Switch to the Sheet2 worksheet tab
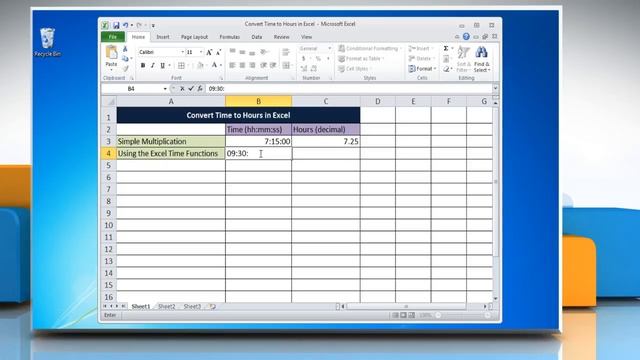The width and height of the screenshot is (640, 360). click(167, 307)
